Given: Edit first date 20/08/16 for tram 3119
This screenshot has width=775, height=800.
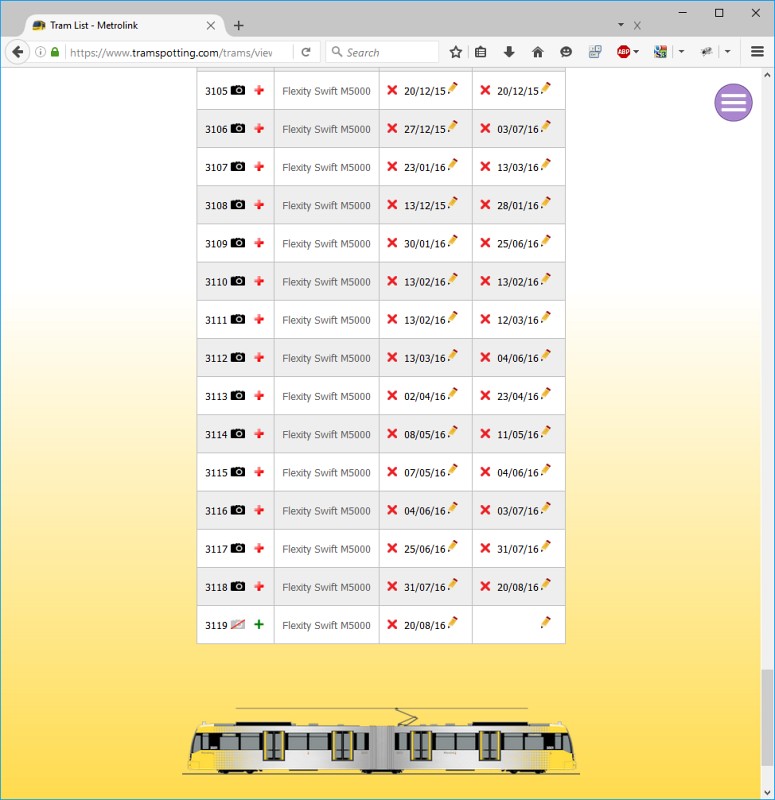Looking at the screenshot, I should coord(453,622).
